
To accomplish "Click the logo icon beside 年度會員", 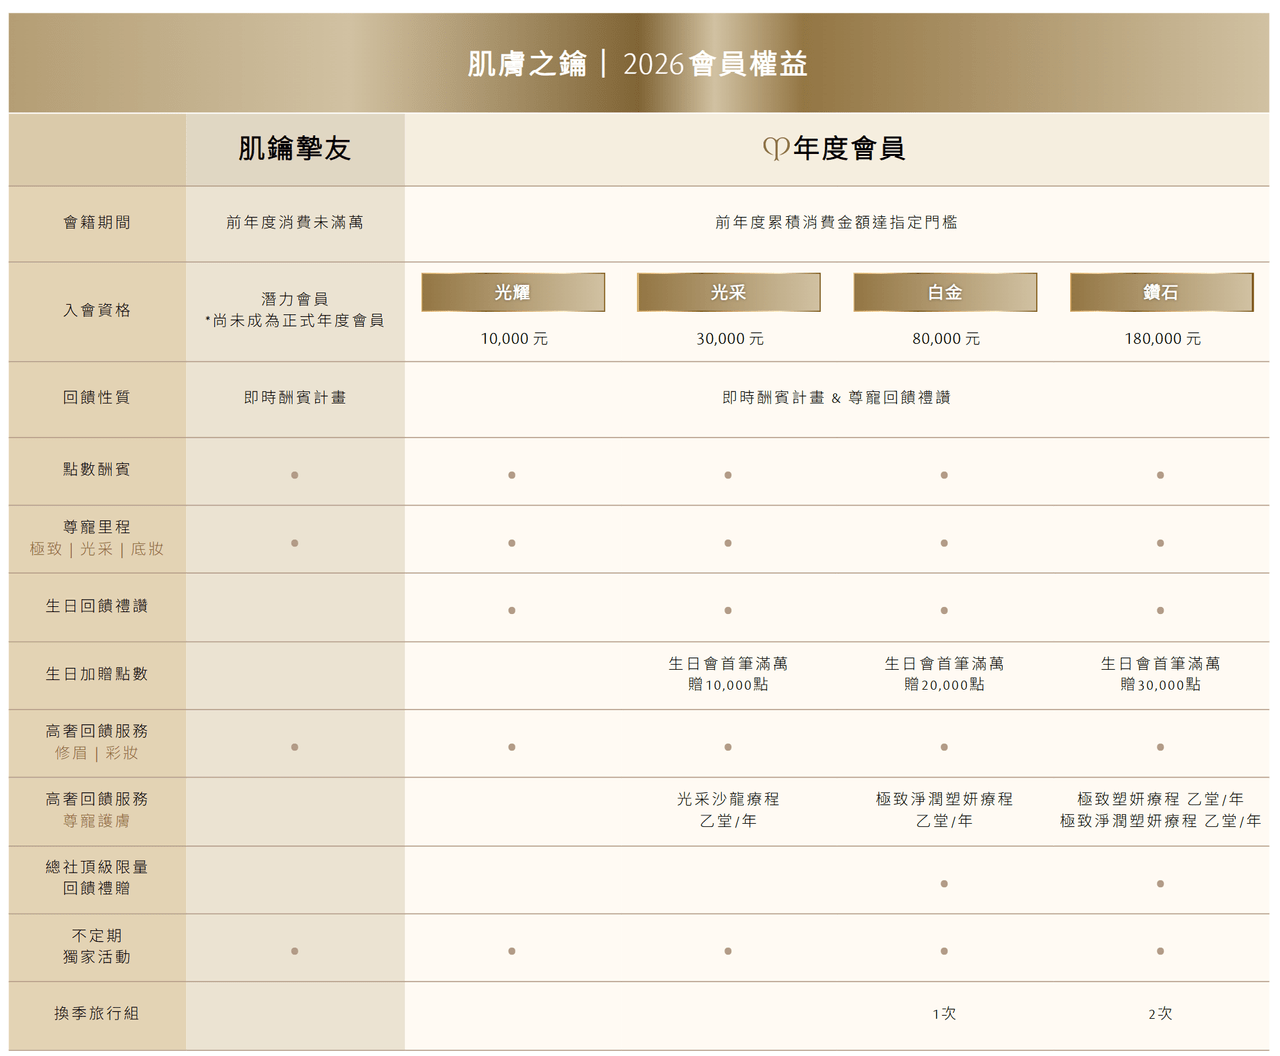I will [776, 149].
